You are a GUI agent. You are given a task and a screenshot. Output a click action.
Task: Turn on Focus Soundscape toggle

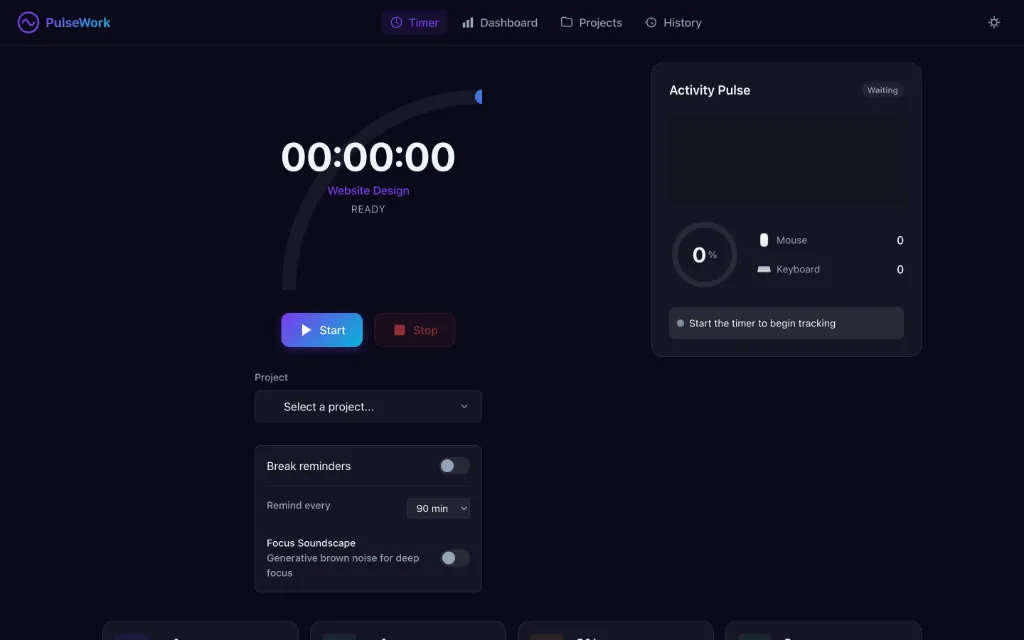tap(455, 558)
